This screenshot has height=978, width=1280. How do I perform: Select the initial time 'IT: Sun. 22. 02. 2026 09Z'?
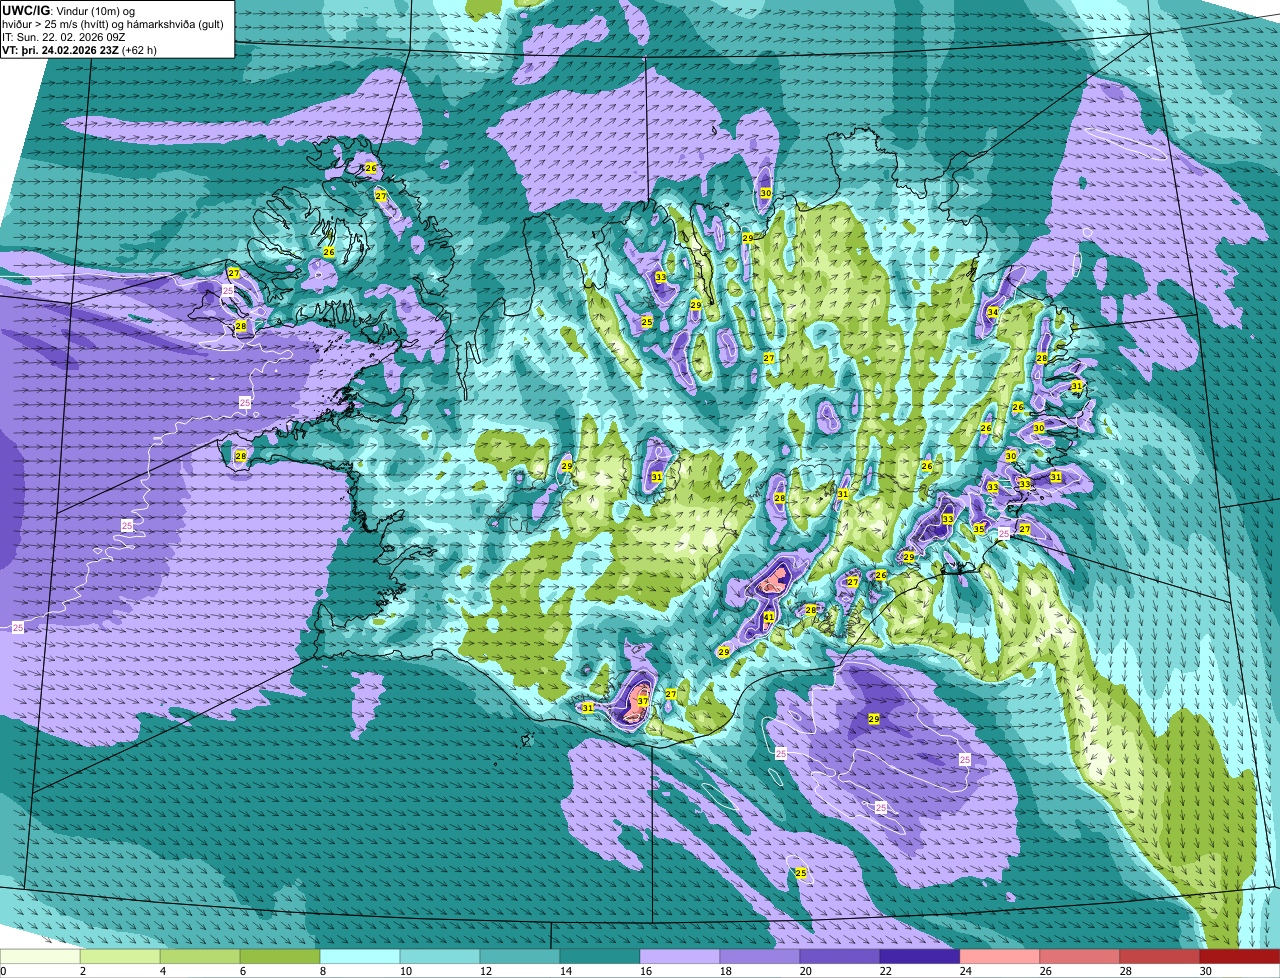66,37
